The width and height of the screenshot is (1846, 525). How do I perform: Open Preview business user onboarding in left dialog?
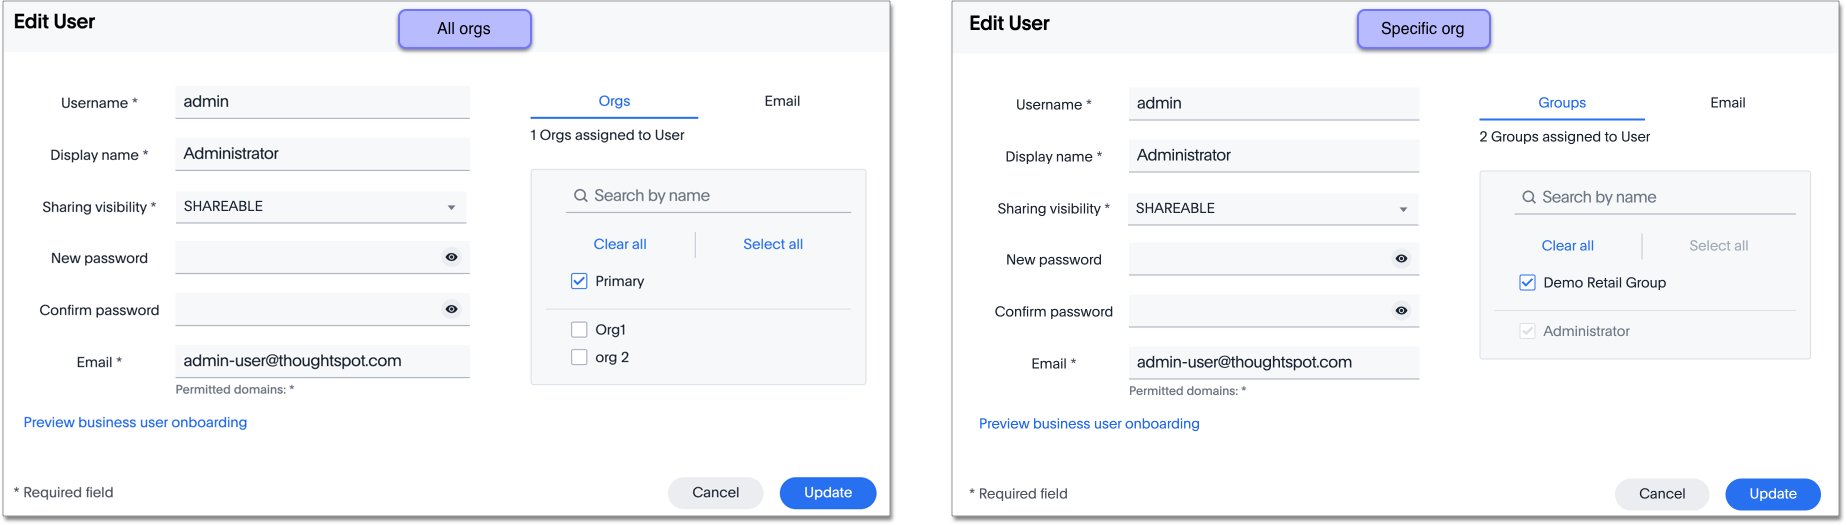coord(135,423)
